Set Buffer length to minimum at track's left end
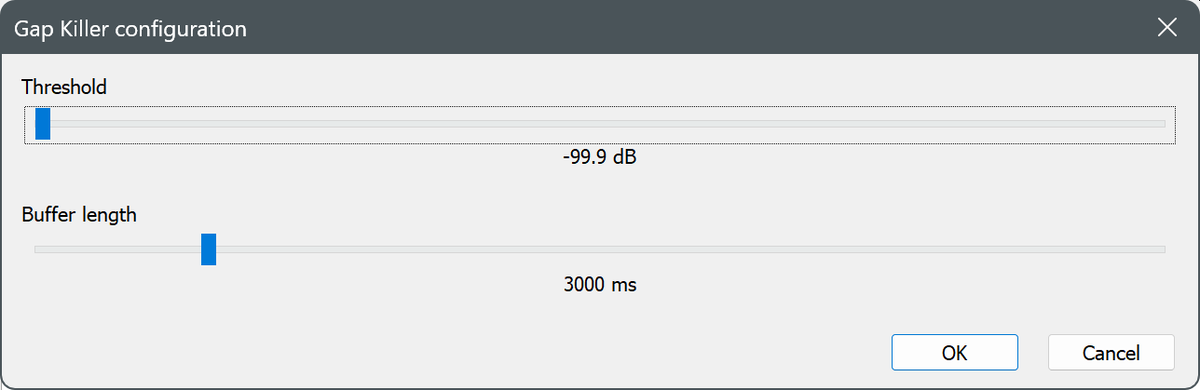This screenshot has height=390, width=1200. [x=40, y=249]
